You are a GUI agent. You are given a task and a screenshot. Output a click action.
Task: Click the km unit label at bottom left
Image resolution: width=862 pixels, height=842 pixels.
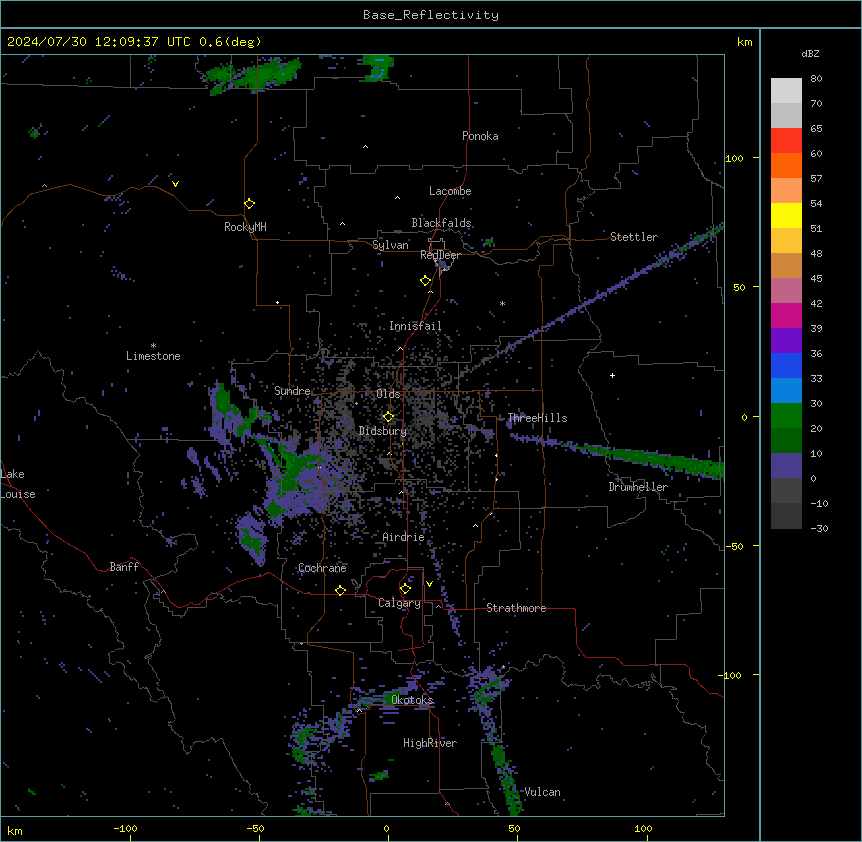(x=15, y=830)
